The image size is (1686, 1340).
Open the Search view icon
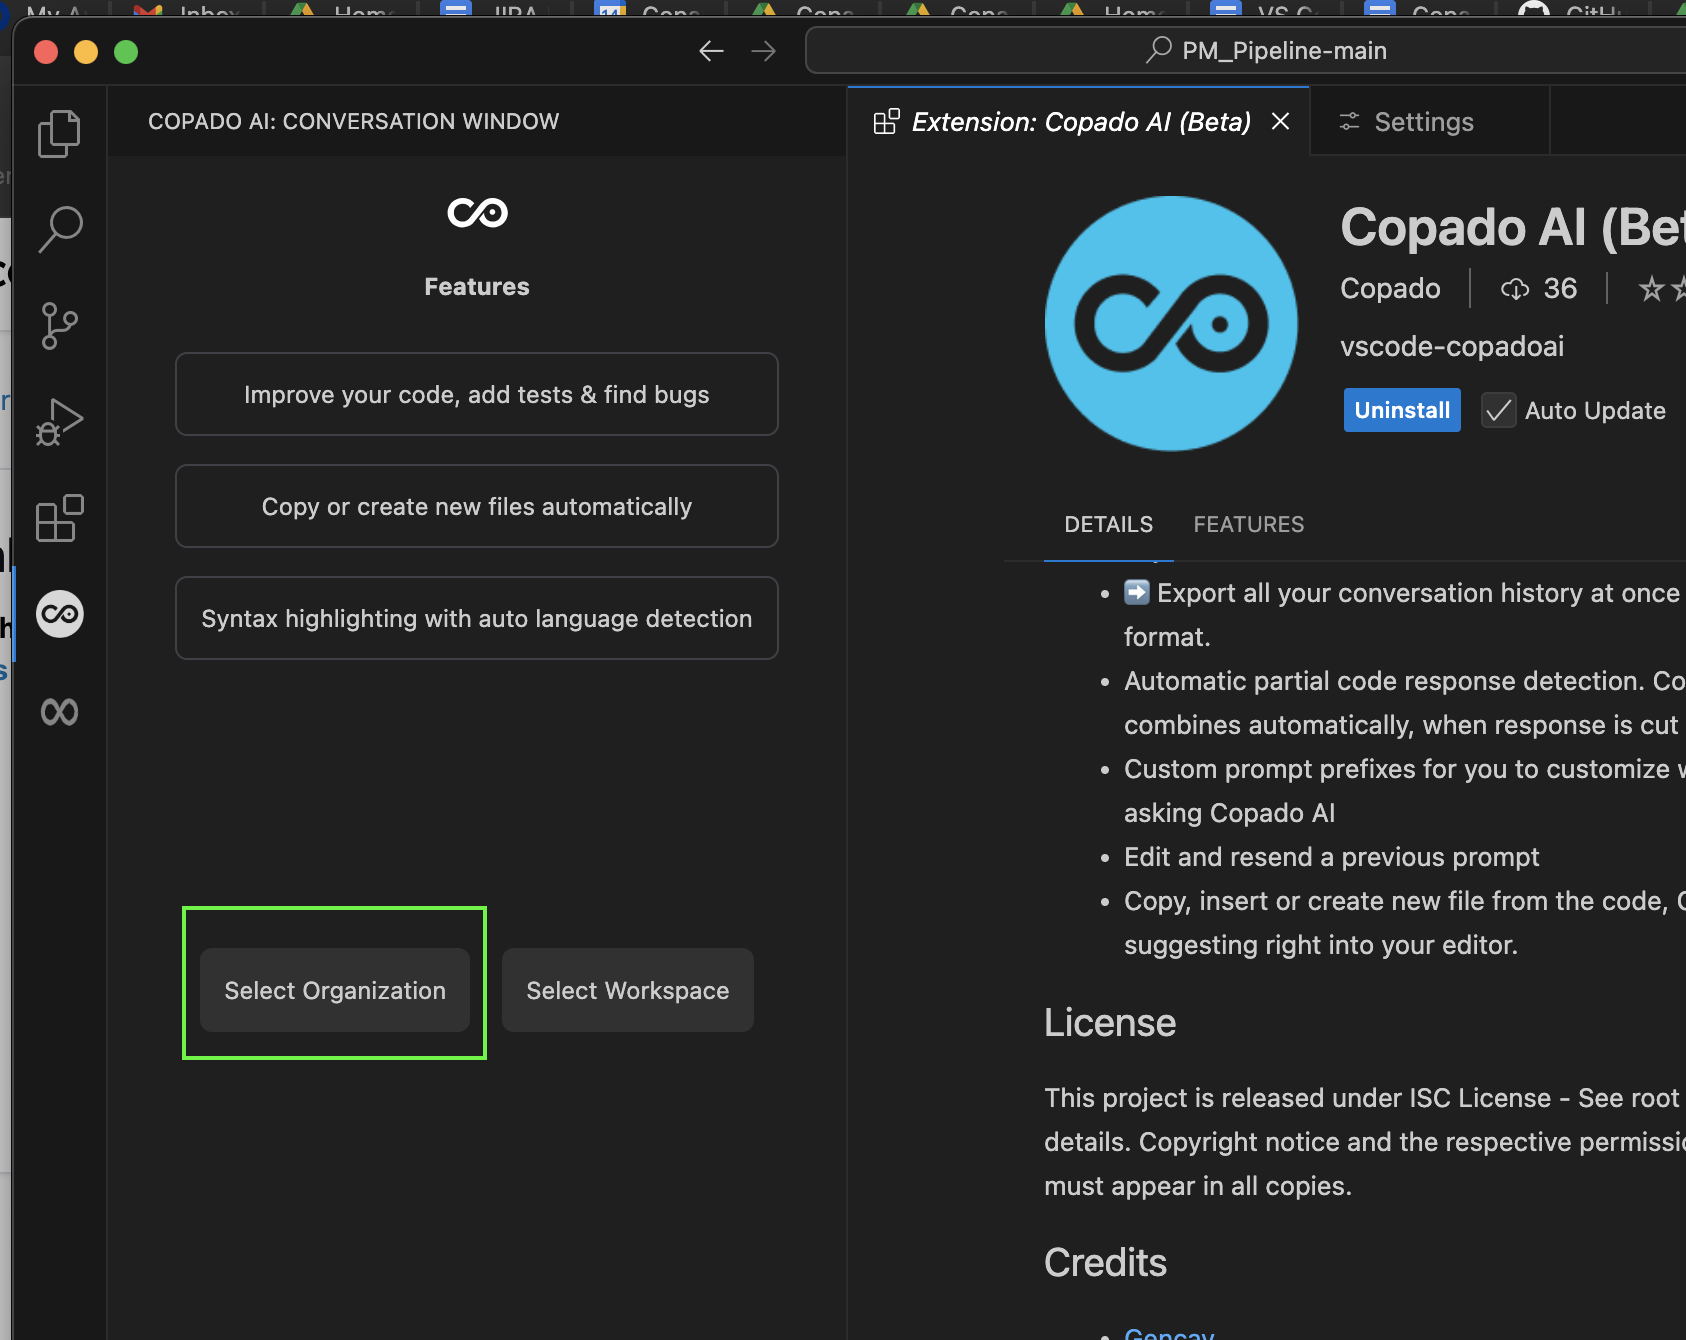tap(59, 229)
